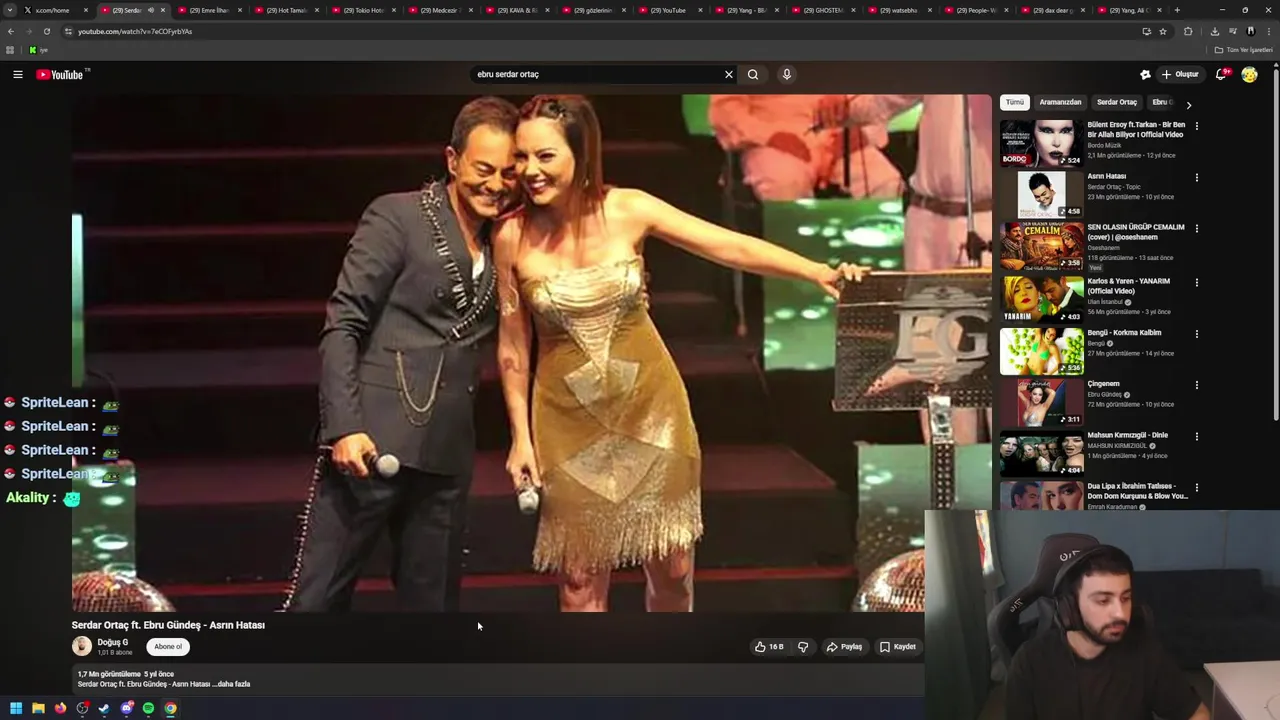Open options for Dua Lipa x İbrahim Tatlıses video
Viewport: 1280px width, 720px height.
tap(1196, 487)
